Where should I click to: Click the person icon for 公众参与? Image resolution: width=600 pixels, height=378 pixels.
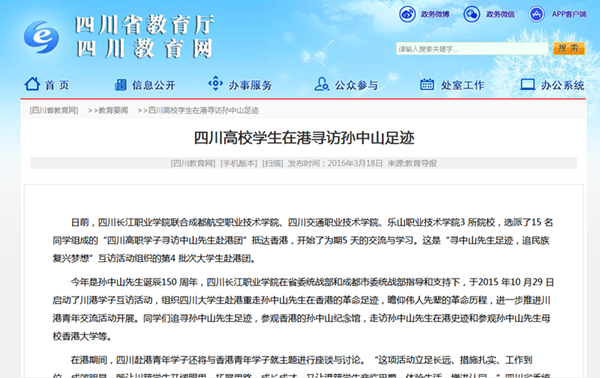point(321,84)
